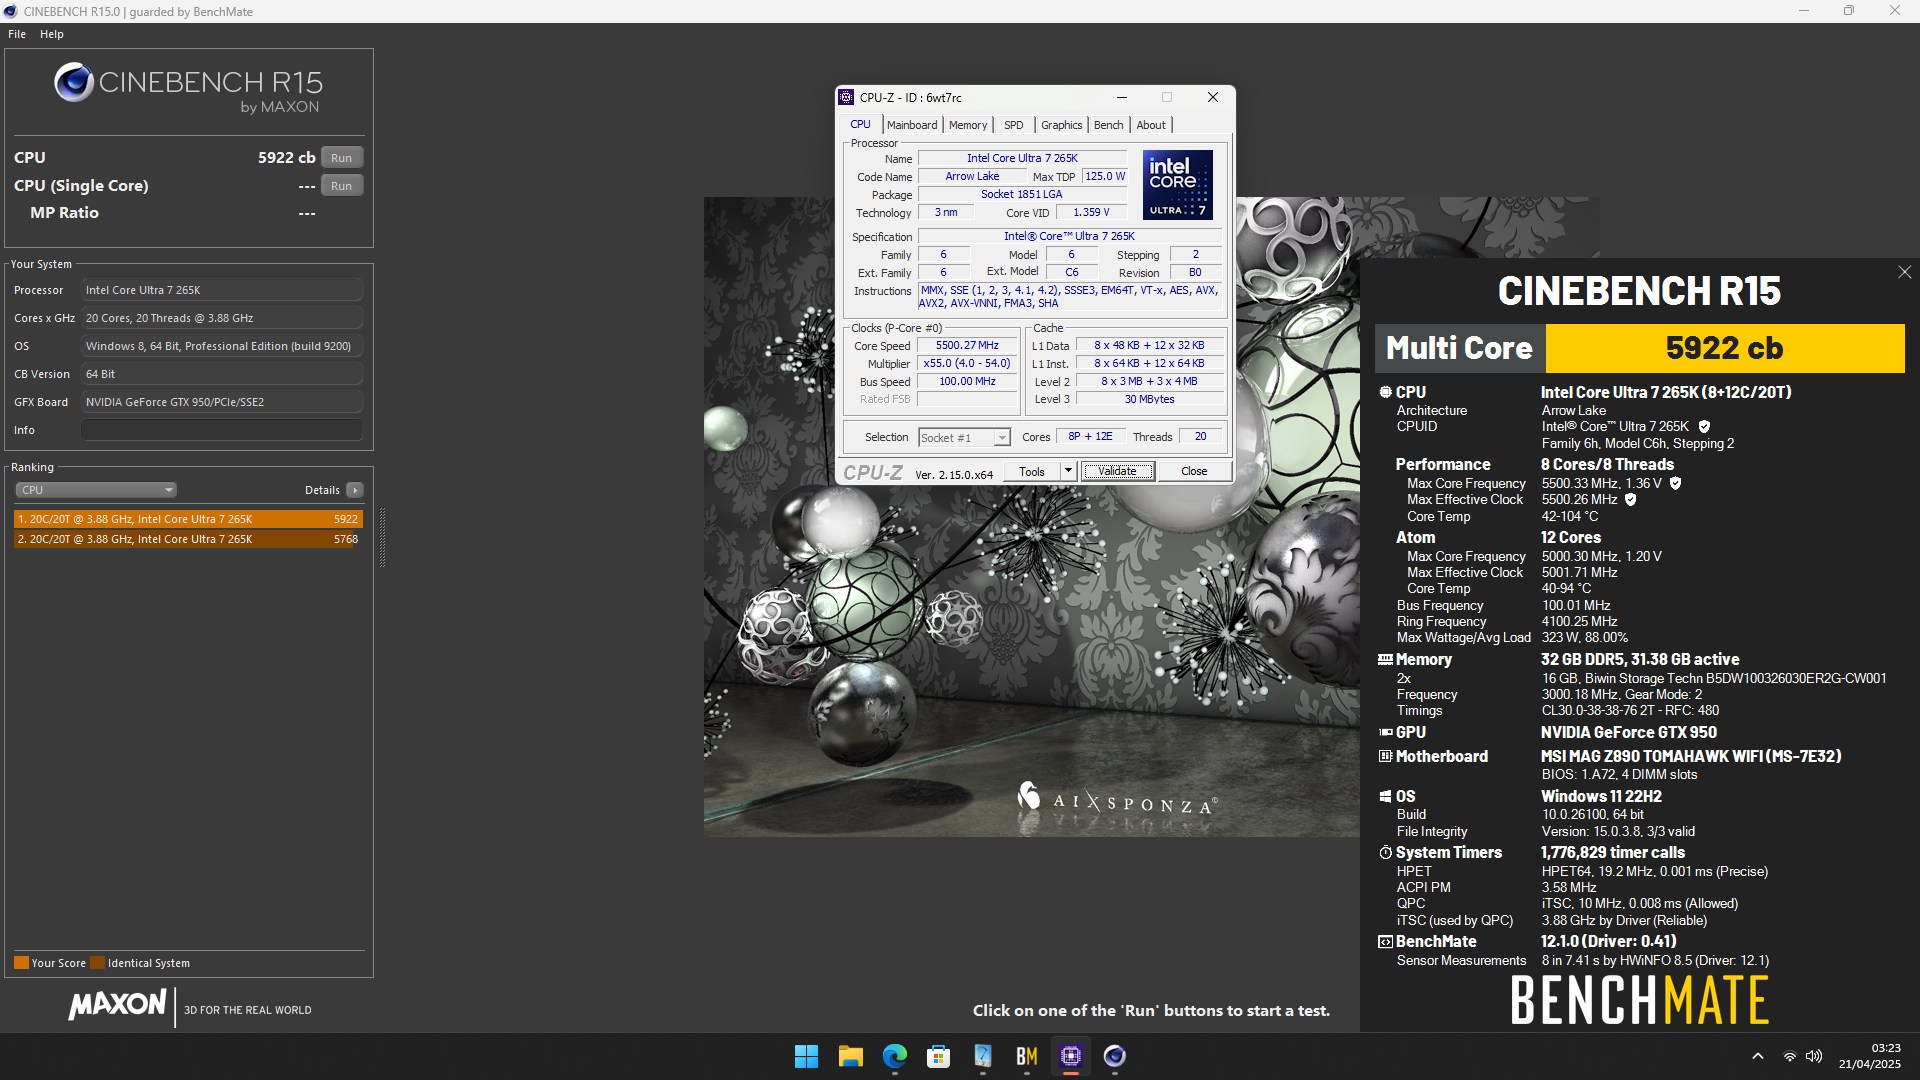The height and width of the screenshot is (1080, 1920).
Task: Click the Multiplier x55.0 value
Action: click(x=967, y=363)
